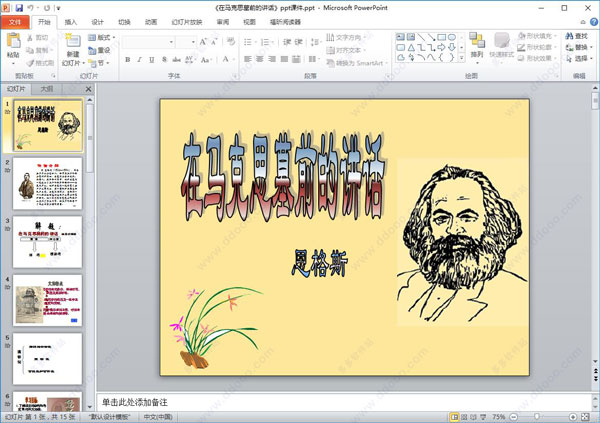
Task: Click the zoom slider handle
Action: (537, 416)
